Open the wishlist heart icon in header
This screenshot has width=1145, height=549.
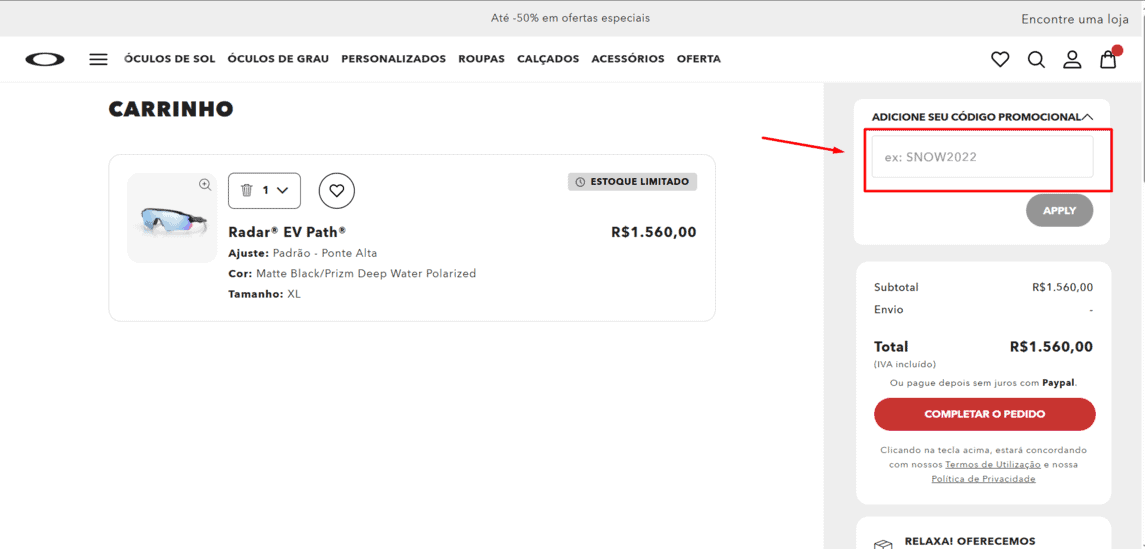(x=1000, y=59)
